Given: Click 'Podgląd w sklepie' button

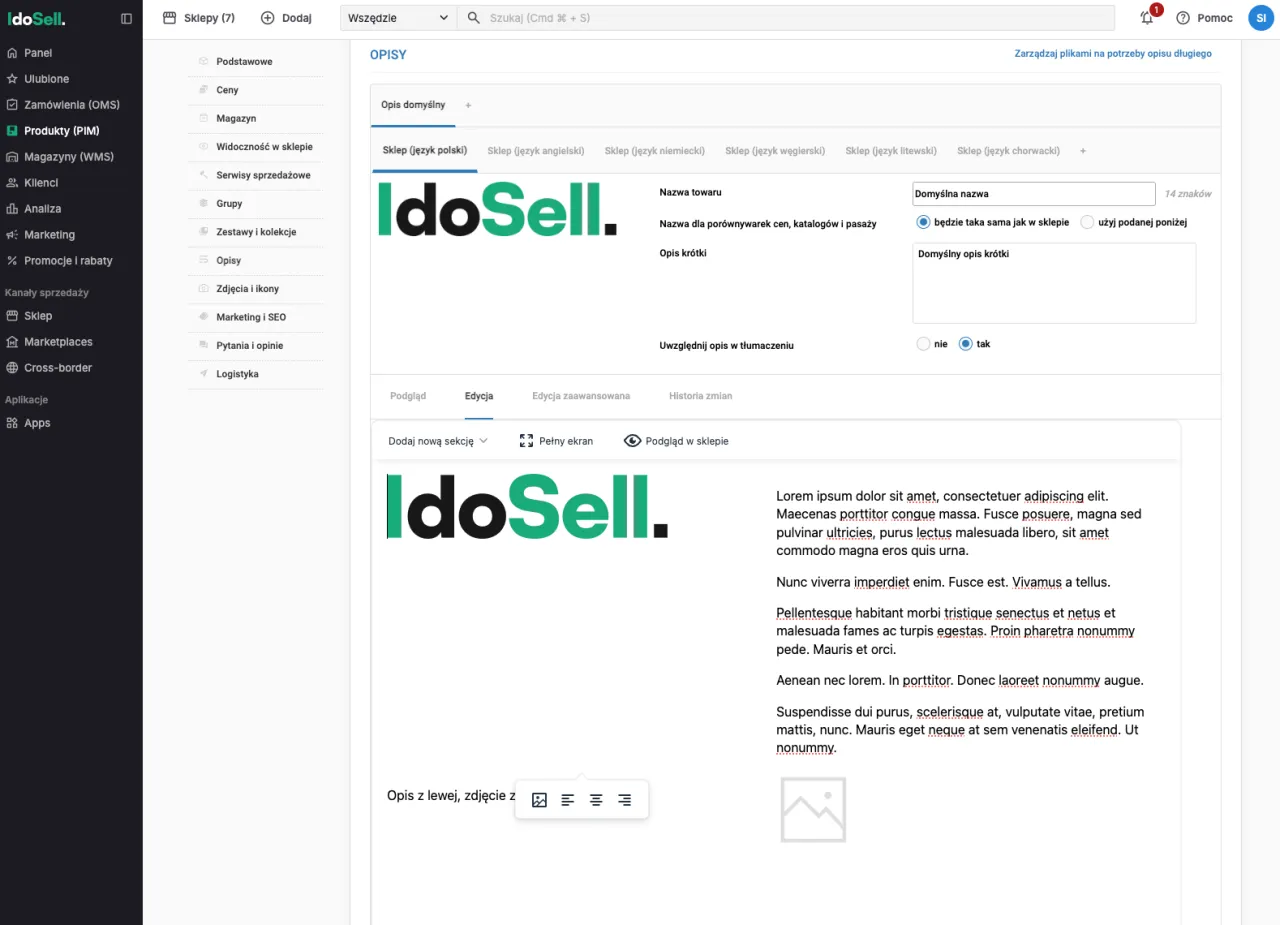Looking at the screenshot, I should pyautogui.click(x=676, y=441).
